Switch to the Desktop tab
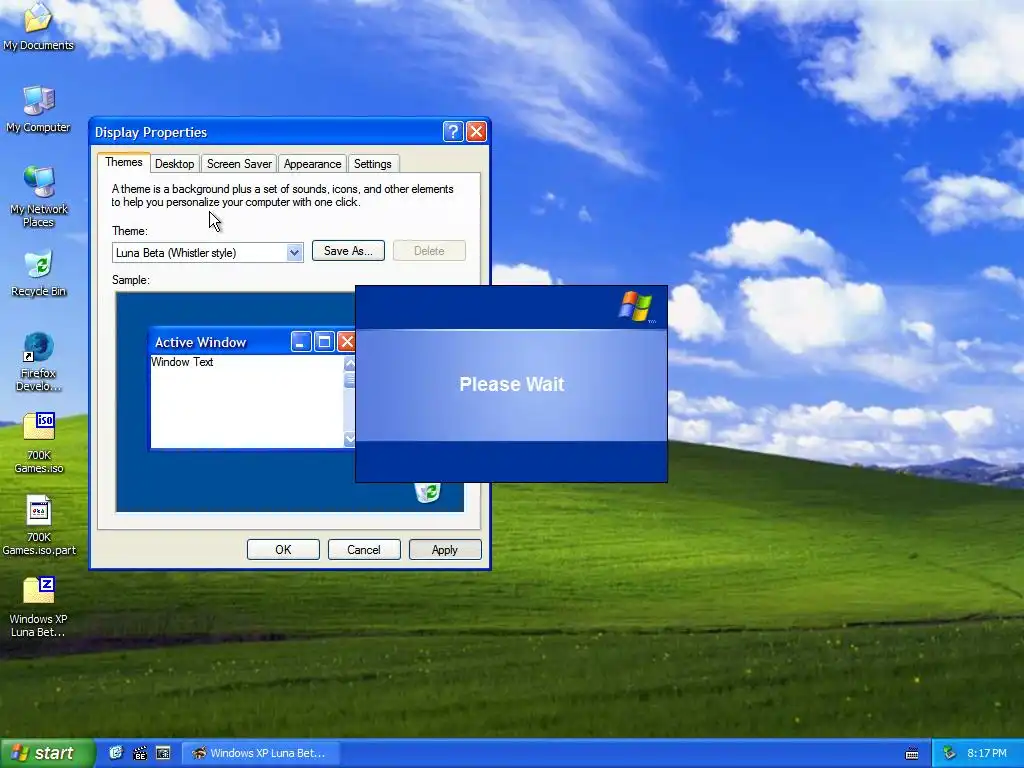1024x768 pixels. tap(174, 164)
